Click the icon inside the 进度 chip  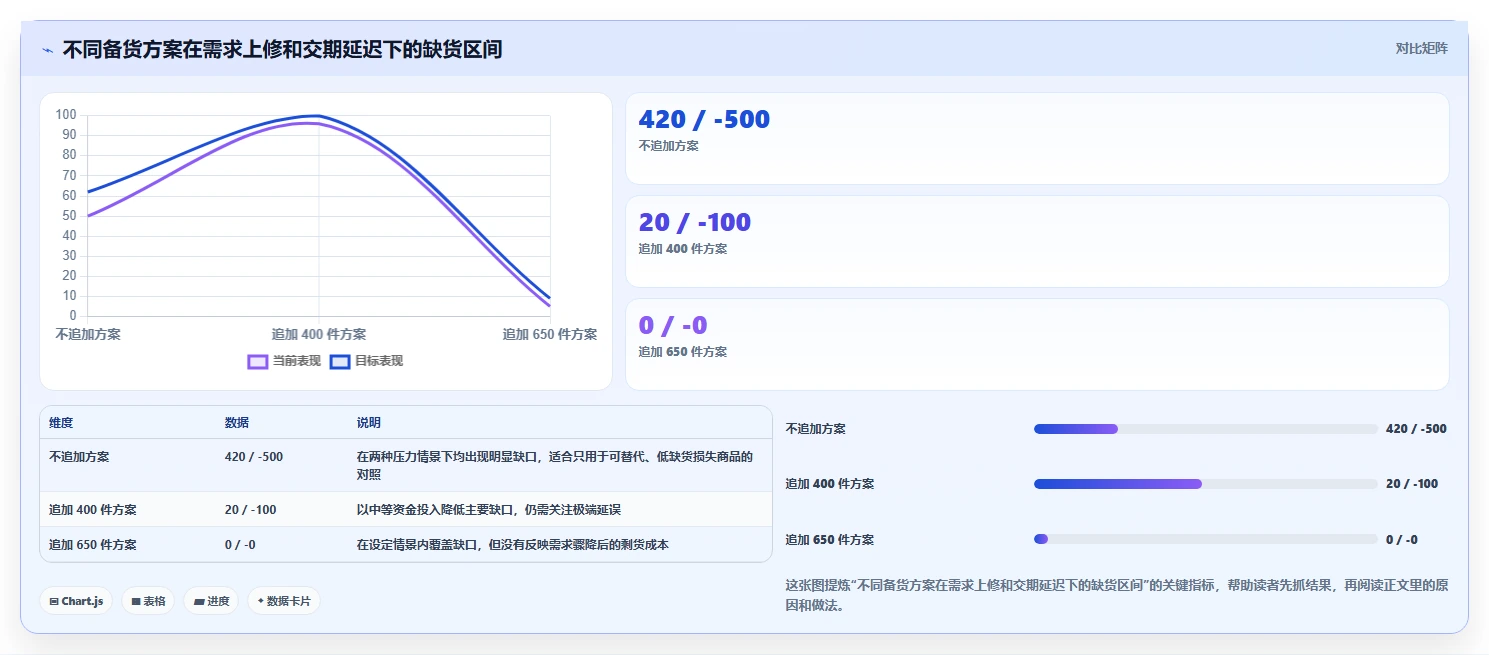(x=199, y=602)
